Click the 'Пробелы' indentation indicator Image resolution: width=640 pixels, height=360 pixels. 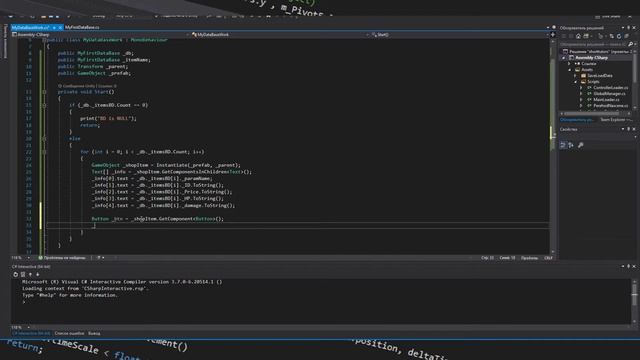(529, 258)
